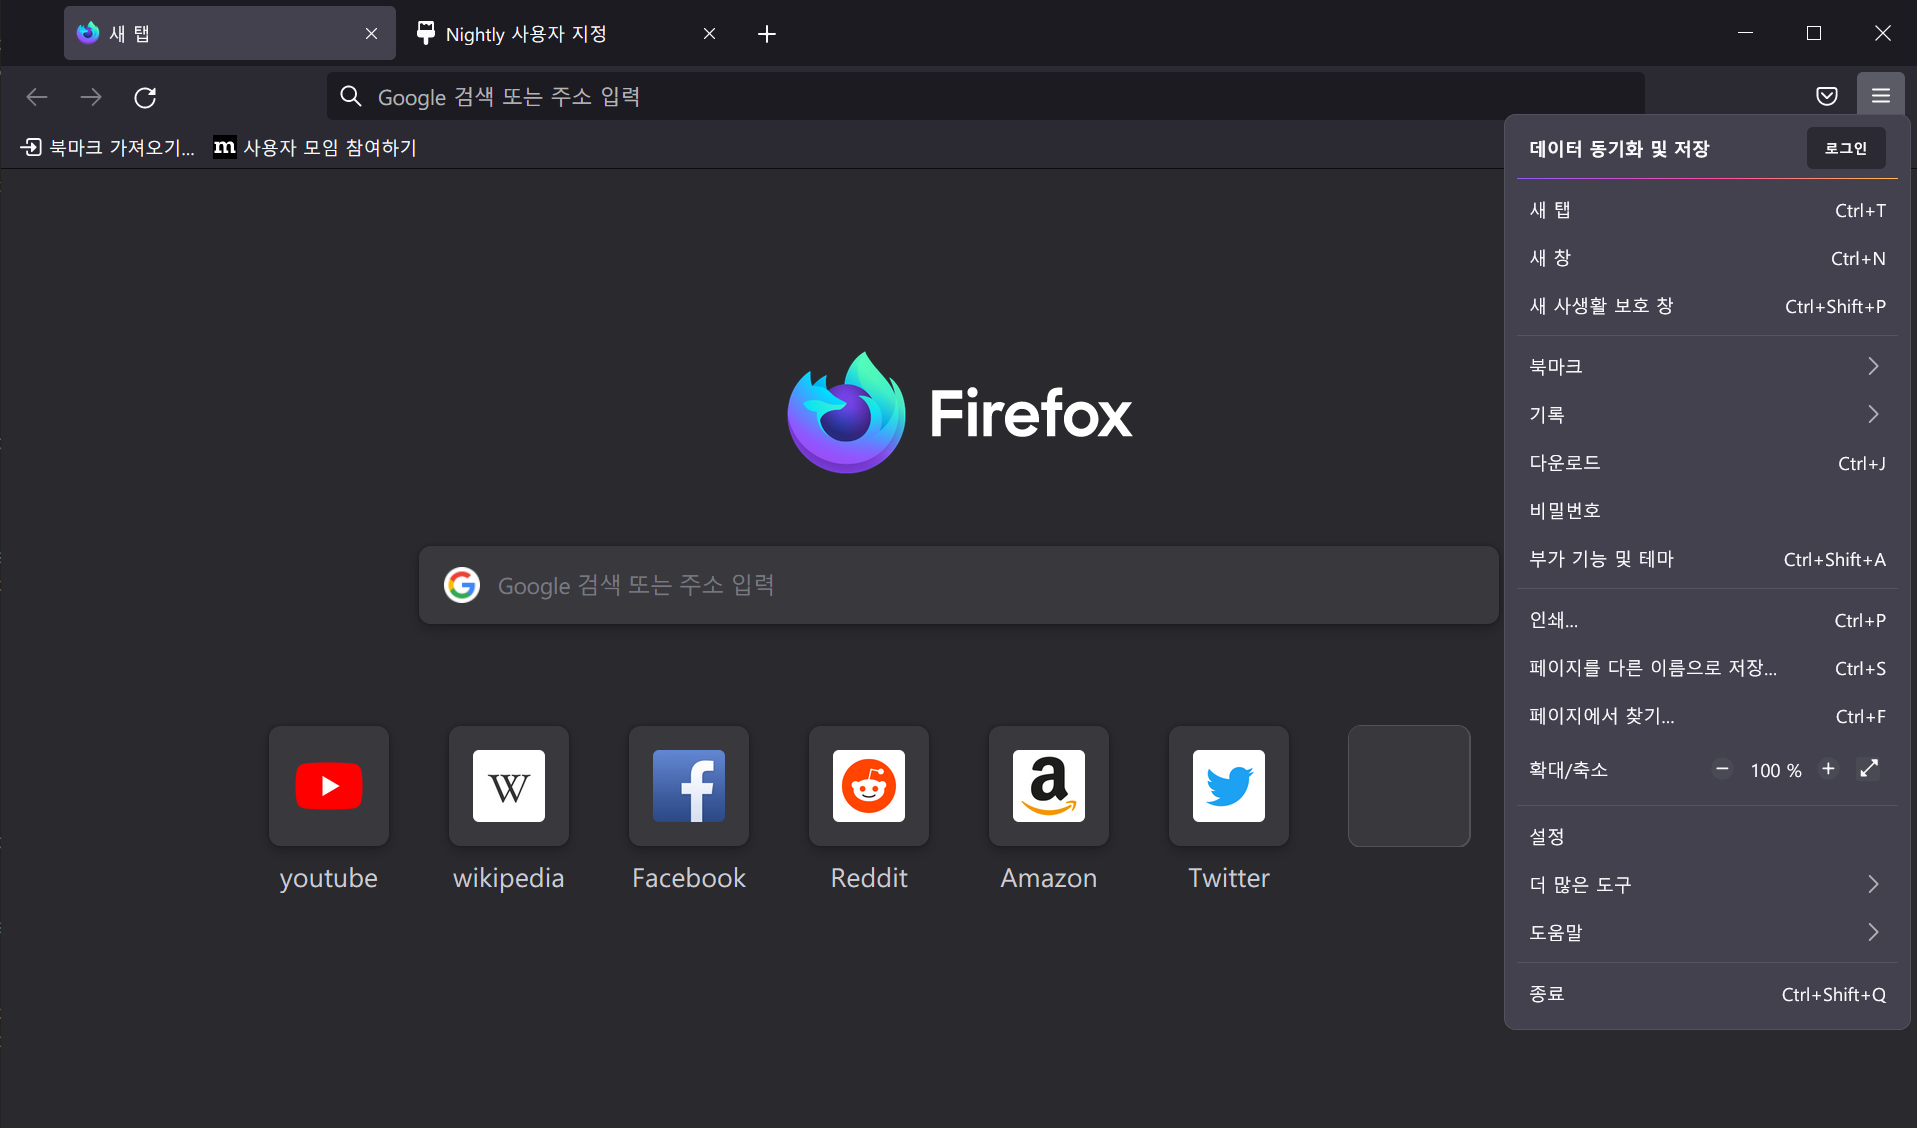
Task: Open 설정 from the menu
Action: click(x=1707, y=836)
